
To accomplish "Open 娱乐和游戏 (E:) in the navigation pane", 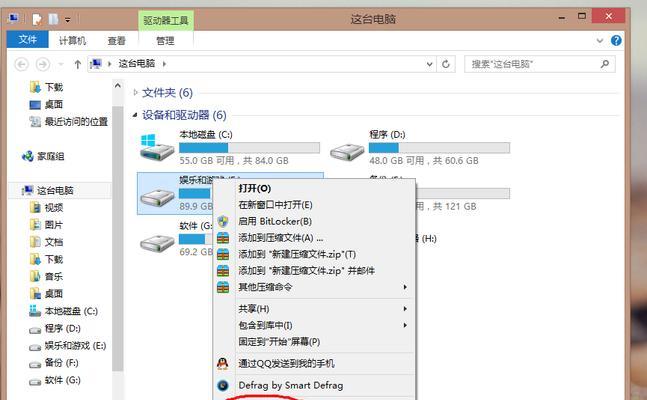I will click(x=75, y=346).
